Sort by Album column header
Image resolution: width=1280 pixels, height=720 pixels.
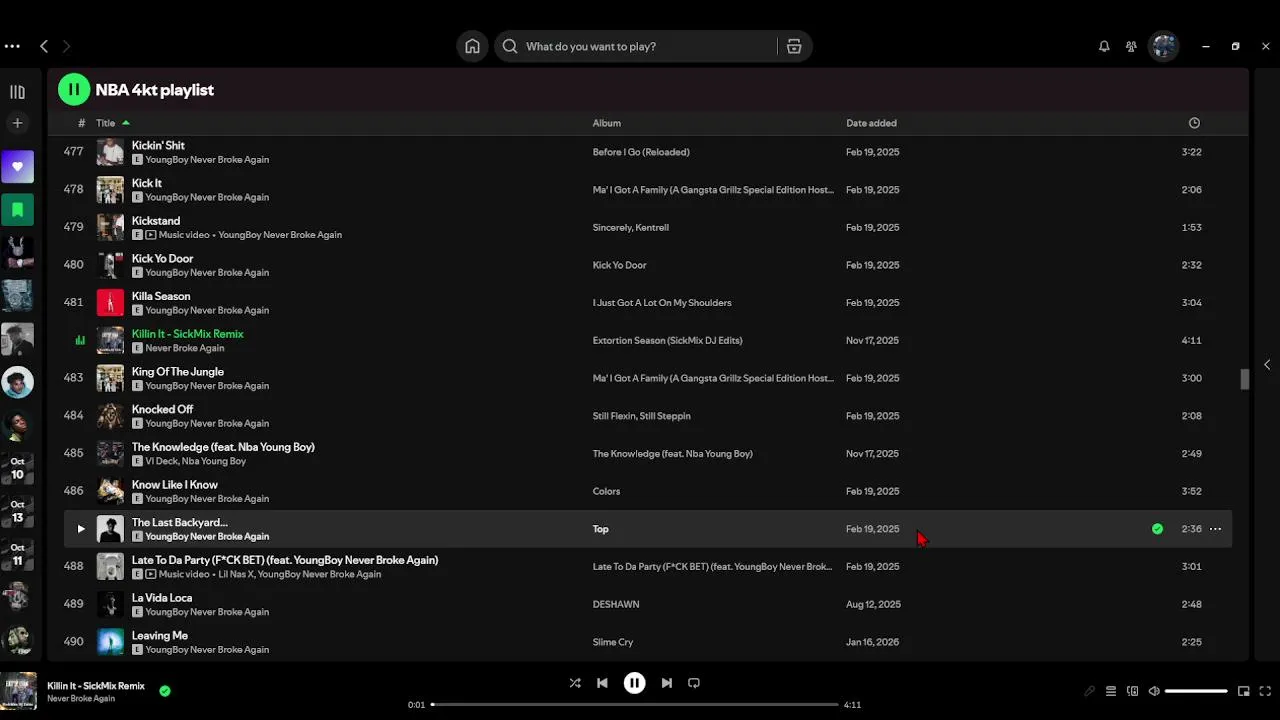click(x=607, y=123)
